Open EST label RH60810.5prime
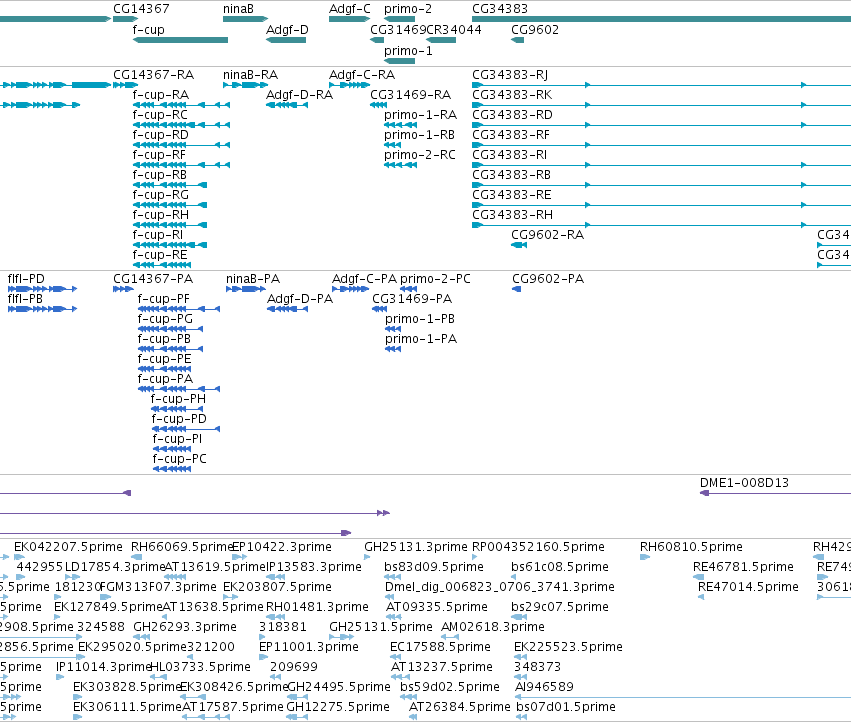Viewport: 851px width, 722px height. [691, 547]
